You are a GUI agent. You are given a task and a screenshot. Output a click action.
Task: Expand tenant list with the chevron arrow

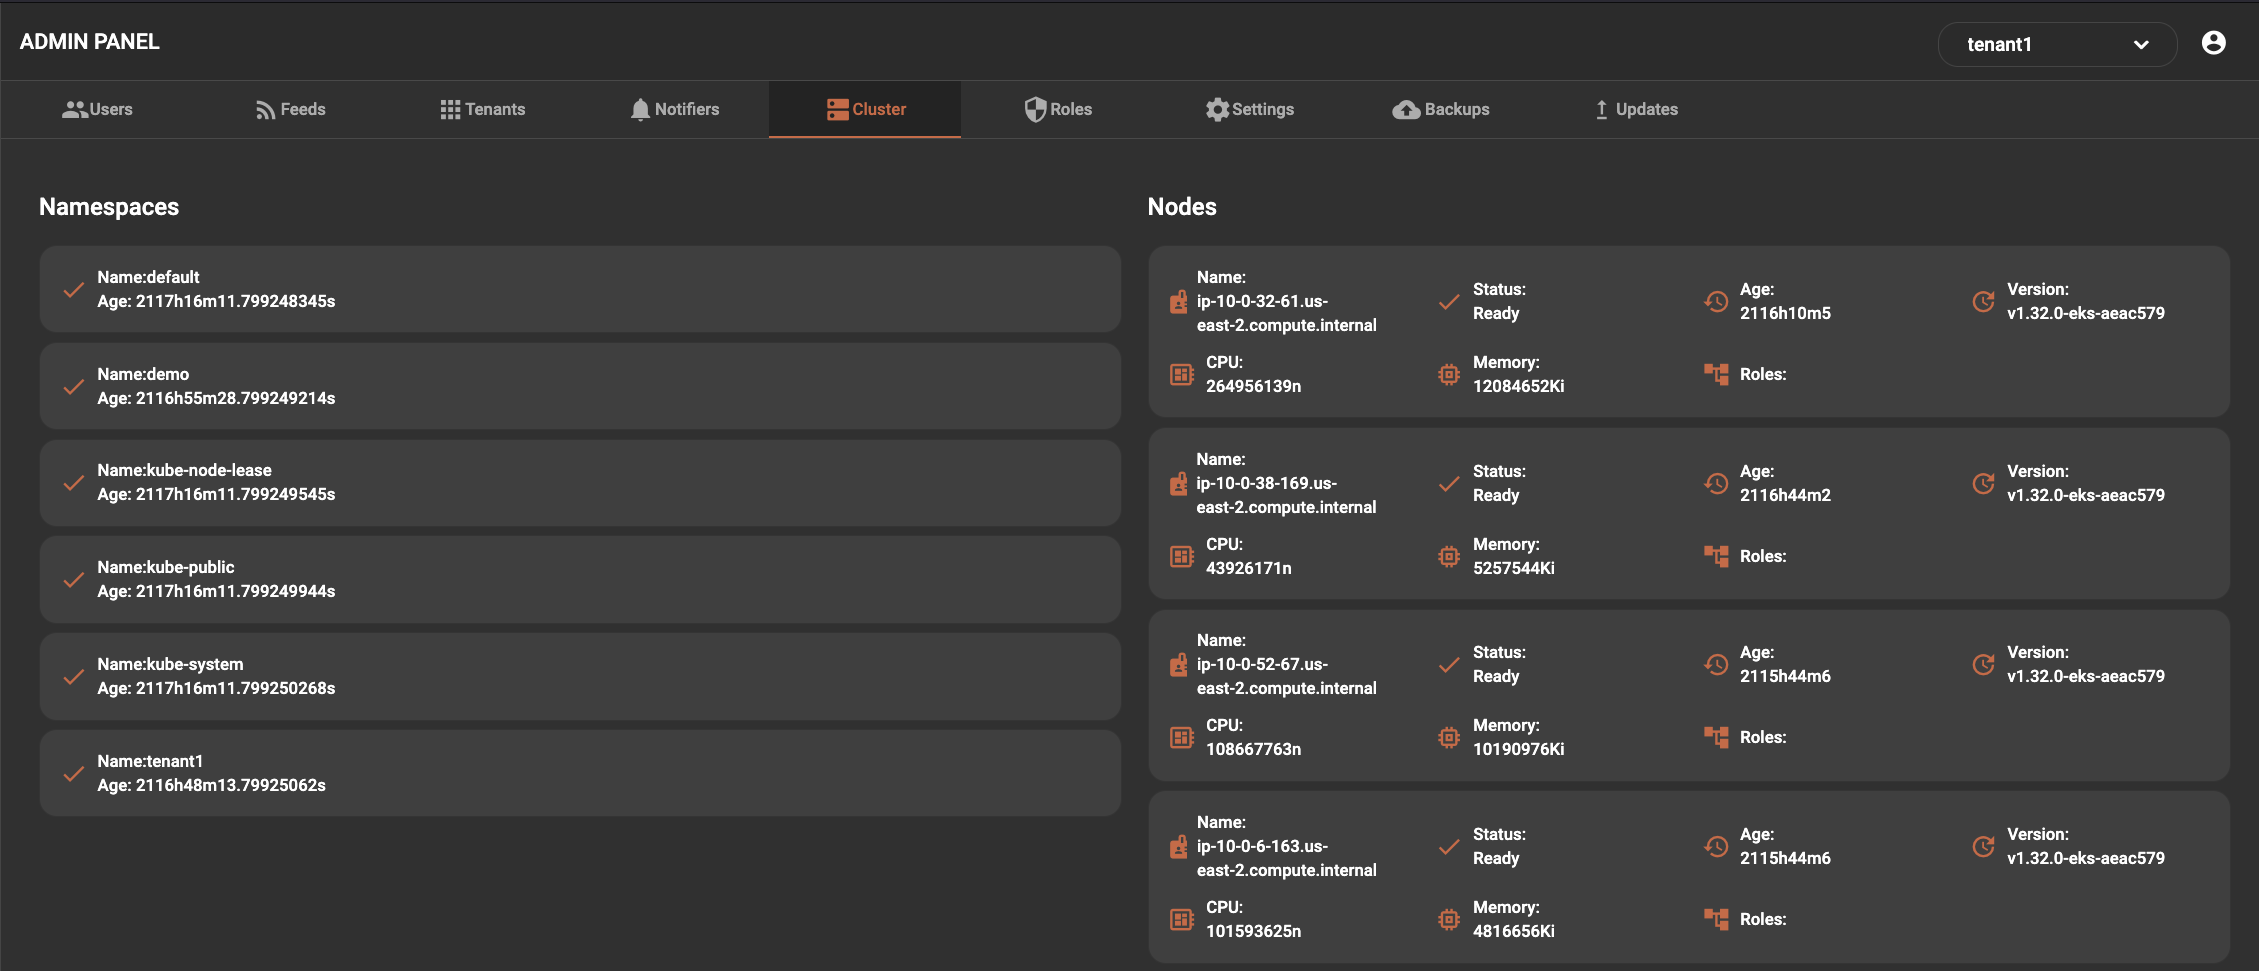point(2140,45)
